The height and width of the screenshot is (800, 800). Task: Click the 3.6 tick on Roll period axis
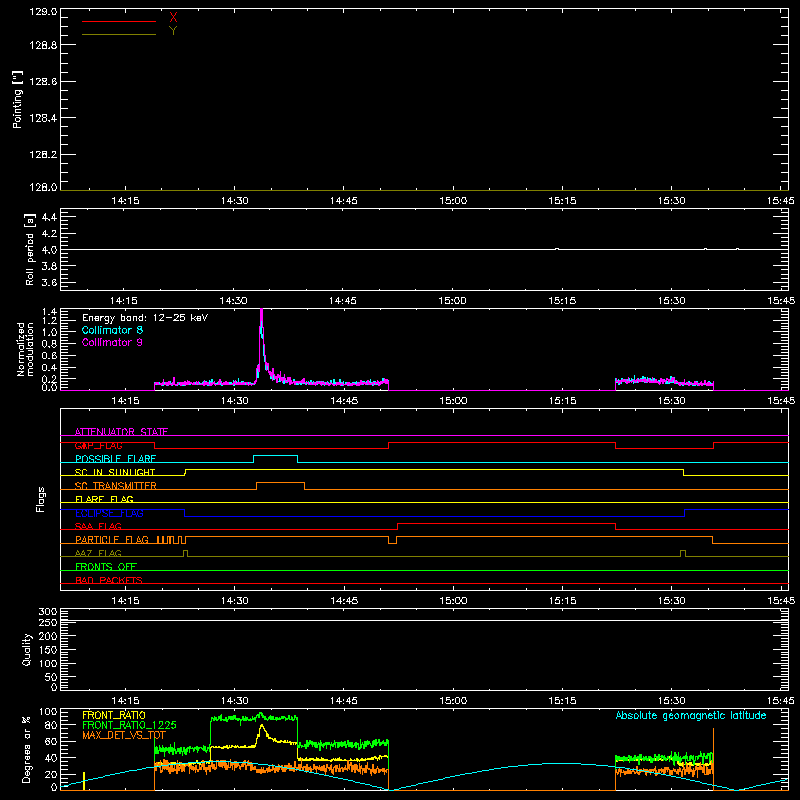point(49,282)
